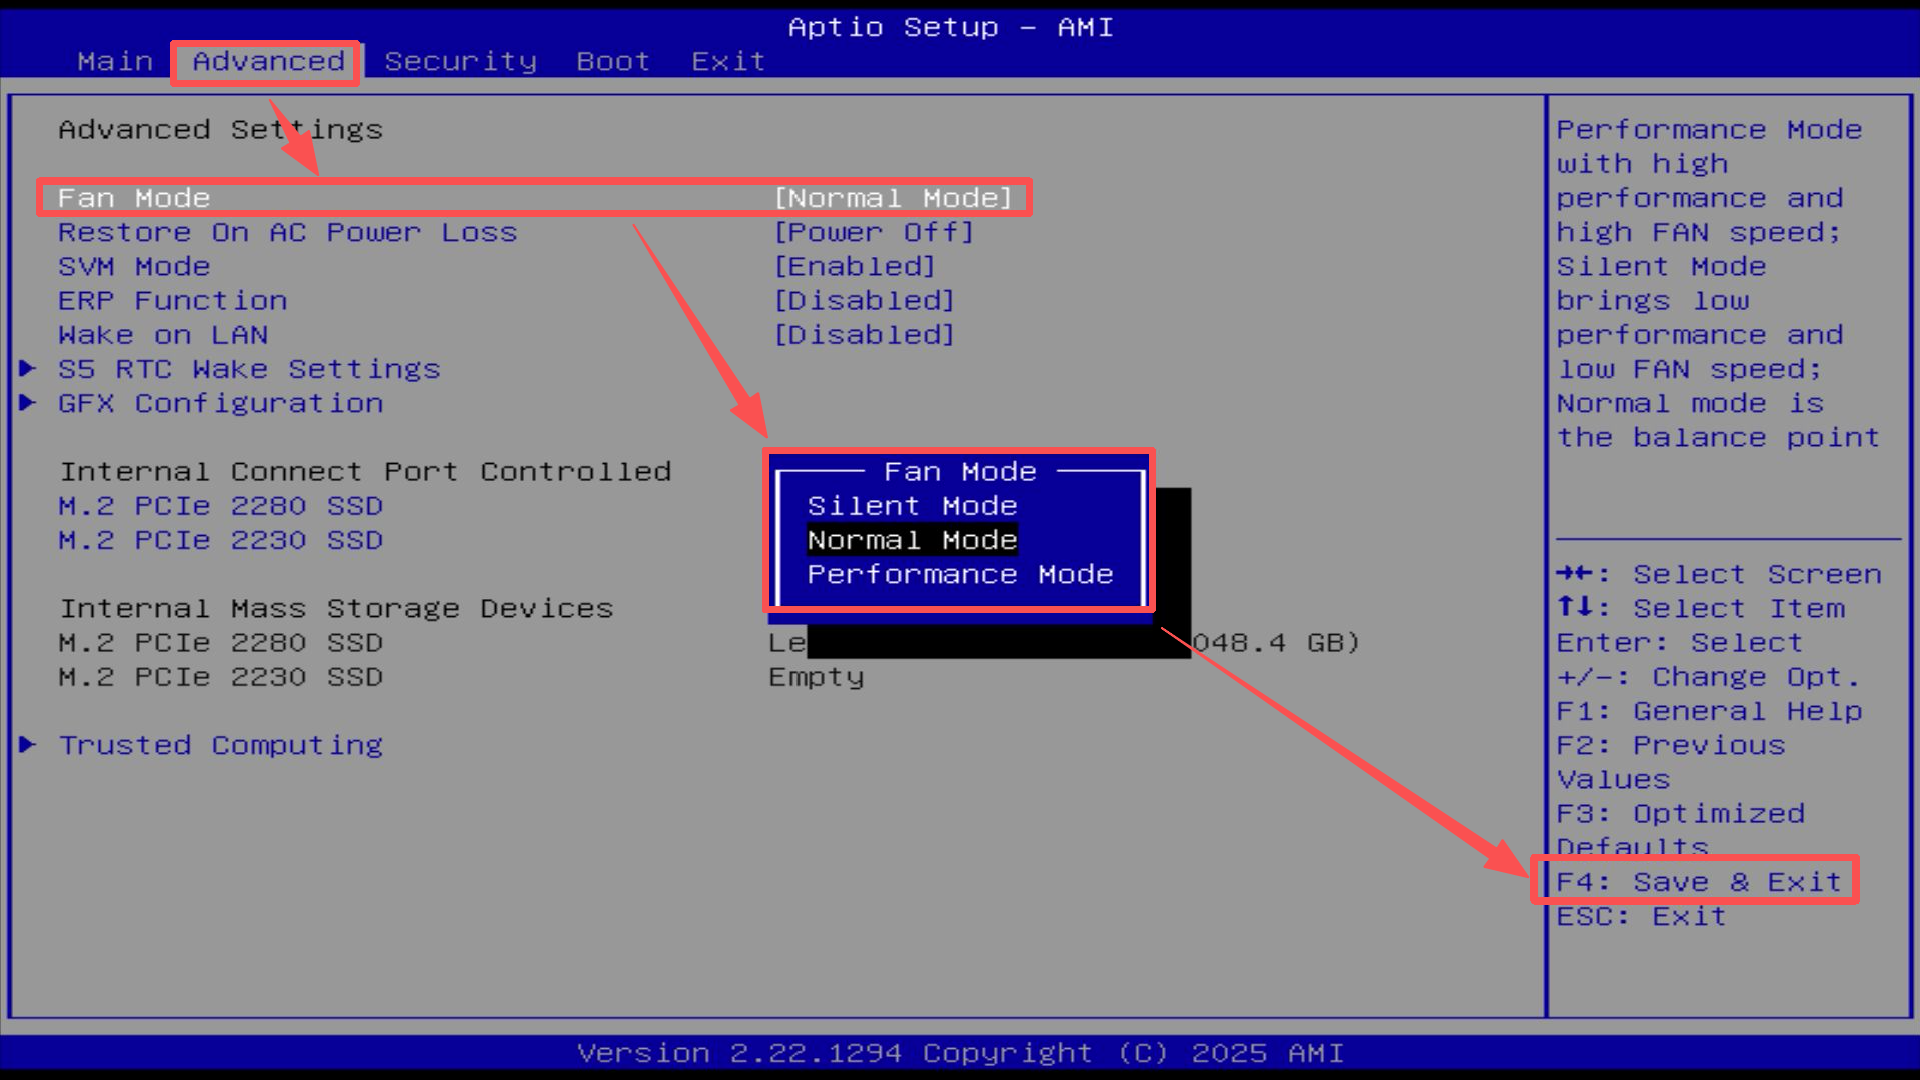The width and height of the screenshot is (1920, 1080).
Task: Expand arrow next to Trusted Computing
Action: 28,745
